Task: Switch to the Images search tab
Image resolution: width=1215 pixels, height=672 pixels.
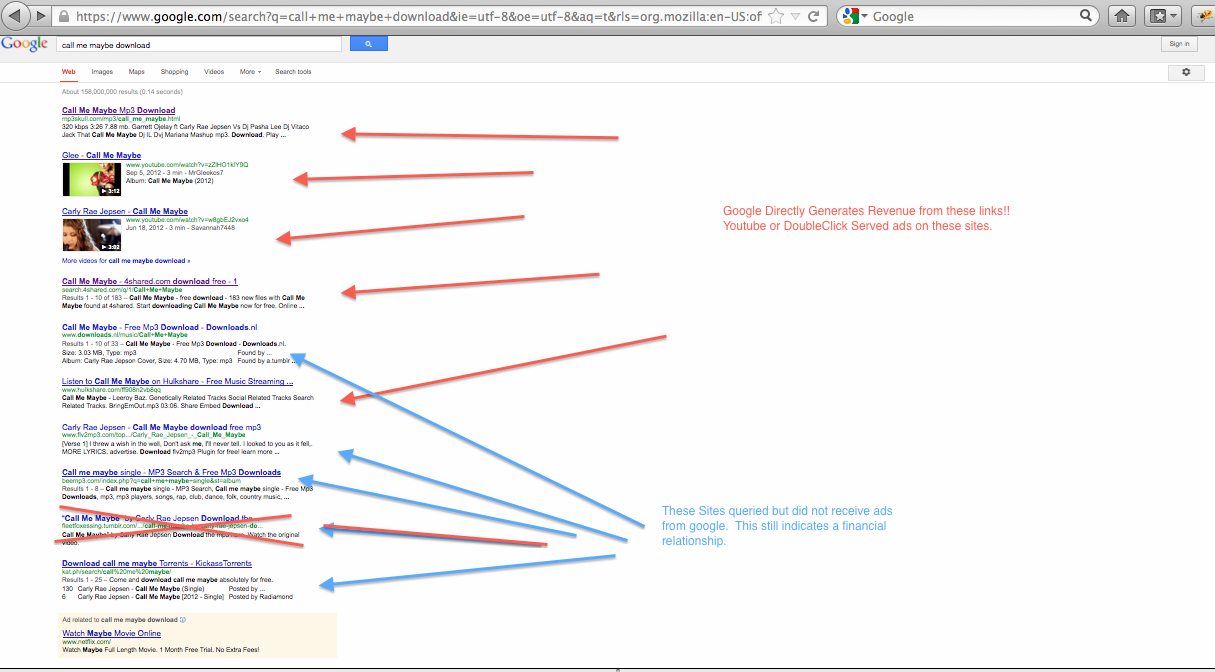Action: [102, 72]
